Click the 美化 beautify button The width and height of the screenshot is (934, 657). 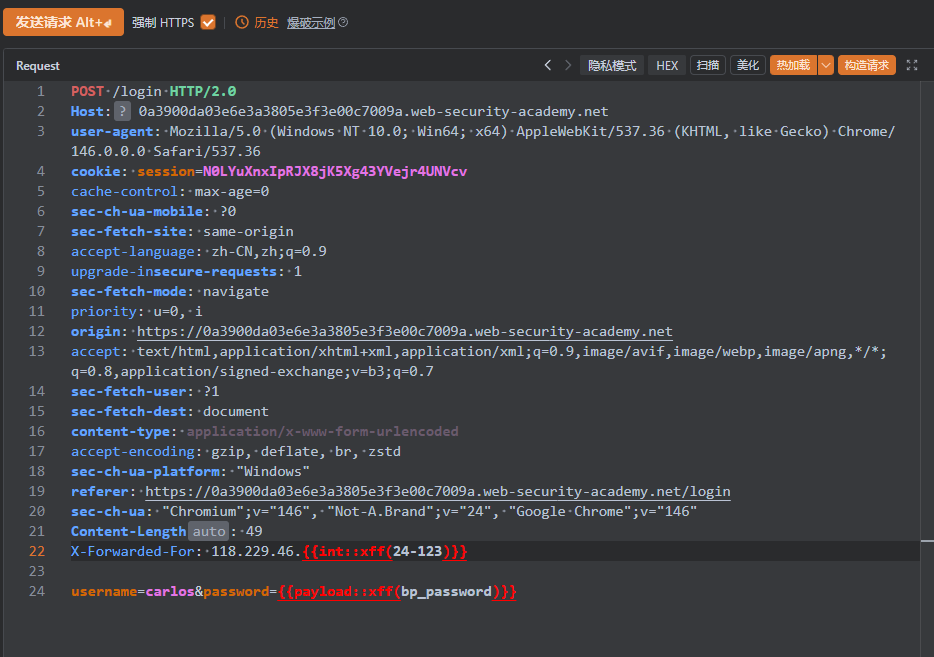(747, 65)
